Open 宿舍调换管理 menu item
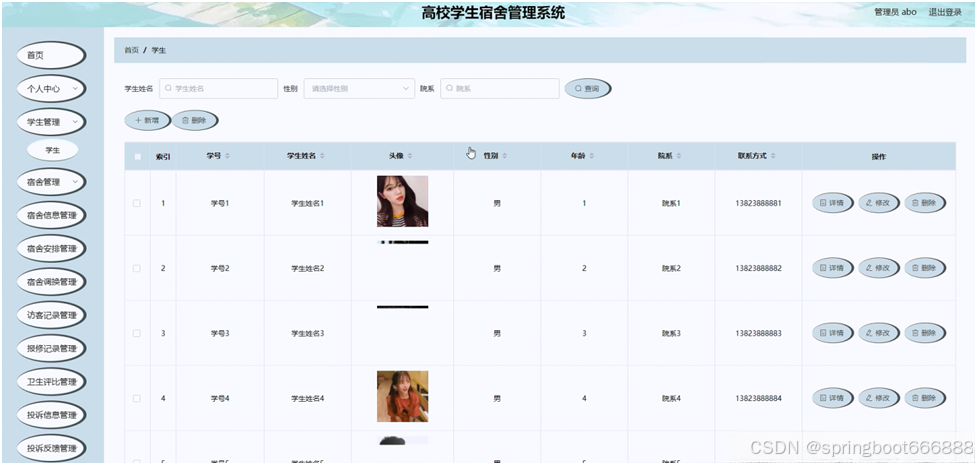This screenshot has height=465, width=977. pos(51,282)
